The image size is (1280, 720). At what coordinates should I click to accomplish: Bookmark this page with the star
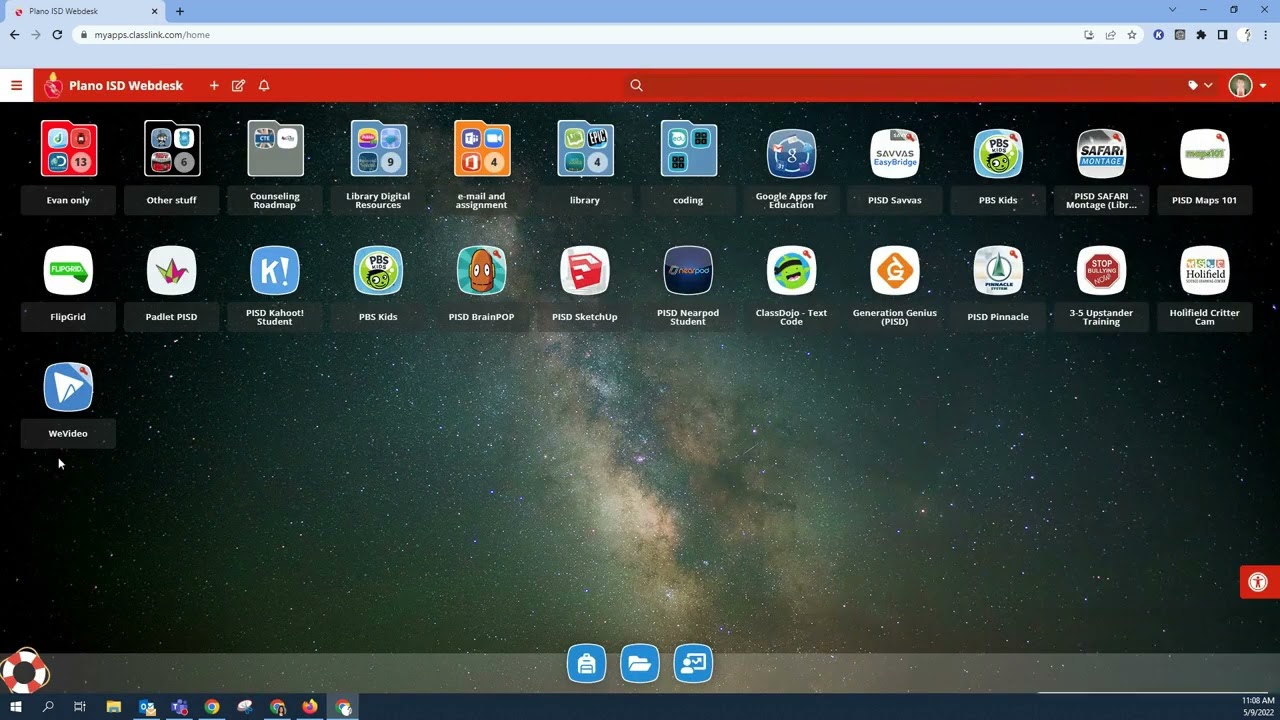[x=1132, y=35]
